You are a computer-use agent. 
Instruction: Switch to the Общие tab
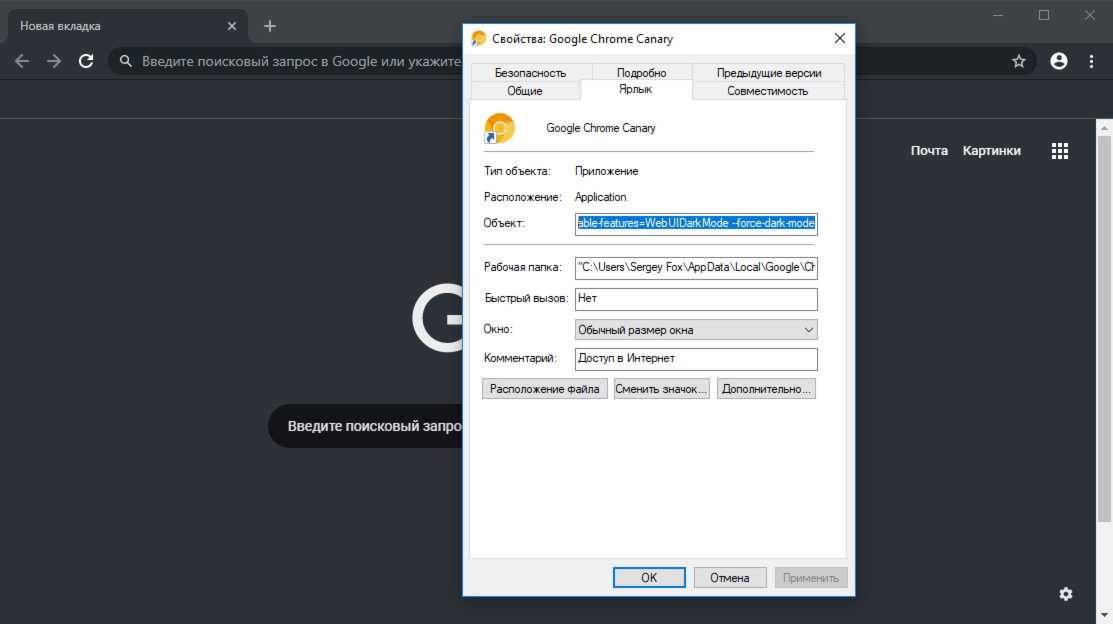(525, 91)
